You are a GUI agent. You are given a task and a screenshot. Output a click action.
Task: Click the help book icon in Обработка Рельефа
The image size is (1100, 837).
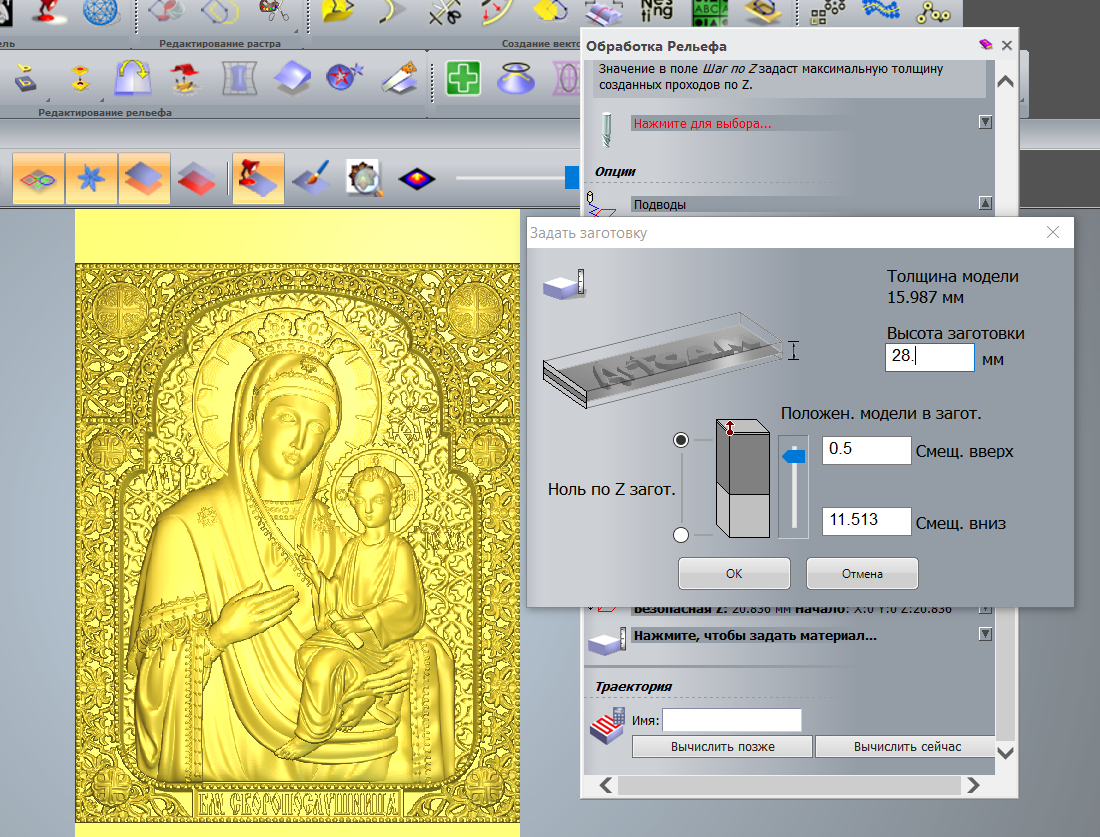click(986, 45)
